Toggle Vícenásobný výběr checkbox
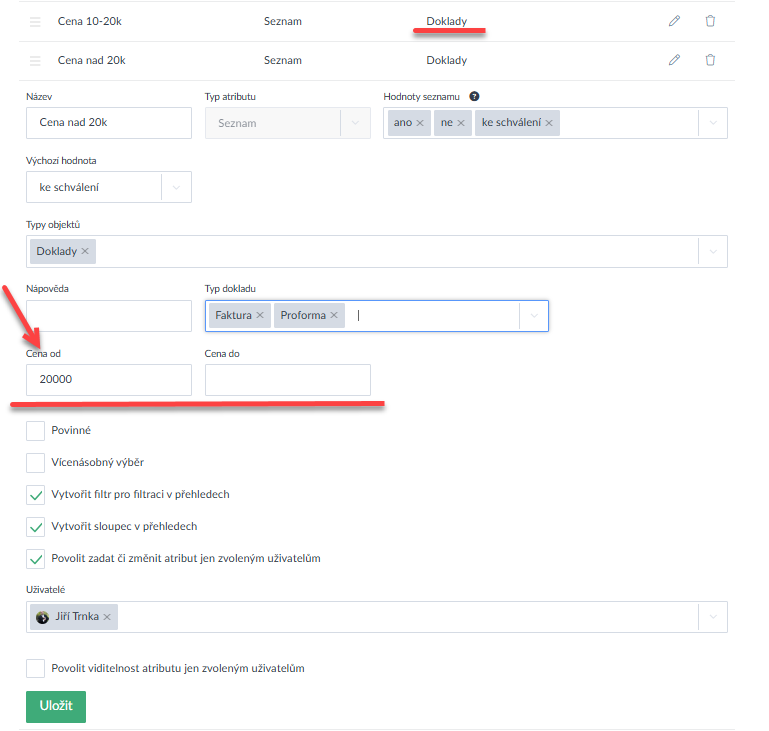The height and width of the screenshot is (731, 769). [x=36, y=463]
